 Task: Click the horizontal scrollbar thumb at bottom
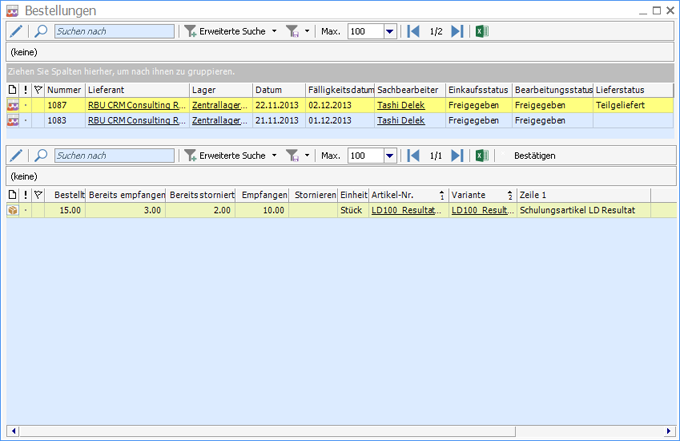[x=268, y=431]
